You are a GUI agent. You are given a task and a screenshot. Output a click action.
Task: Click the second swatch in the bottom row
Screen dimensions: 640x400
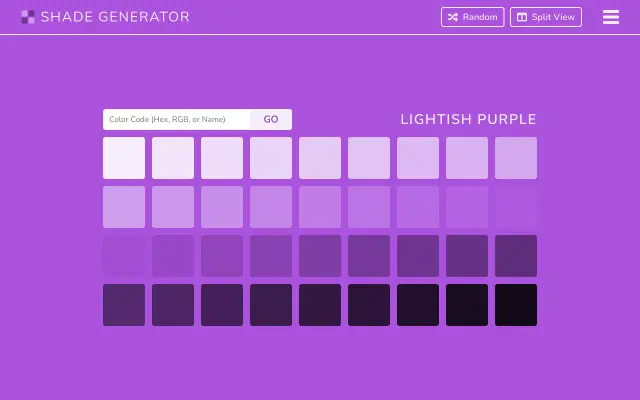pyautogui.click(x=173, y=305)
